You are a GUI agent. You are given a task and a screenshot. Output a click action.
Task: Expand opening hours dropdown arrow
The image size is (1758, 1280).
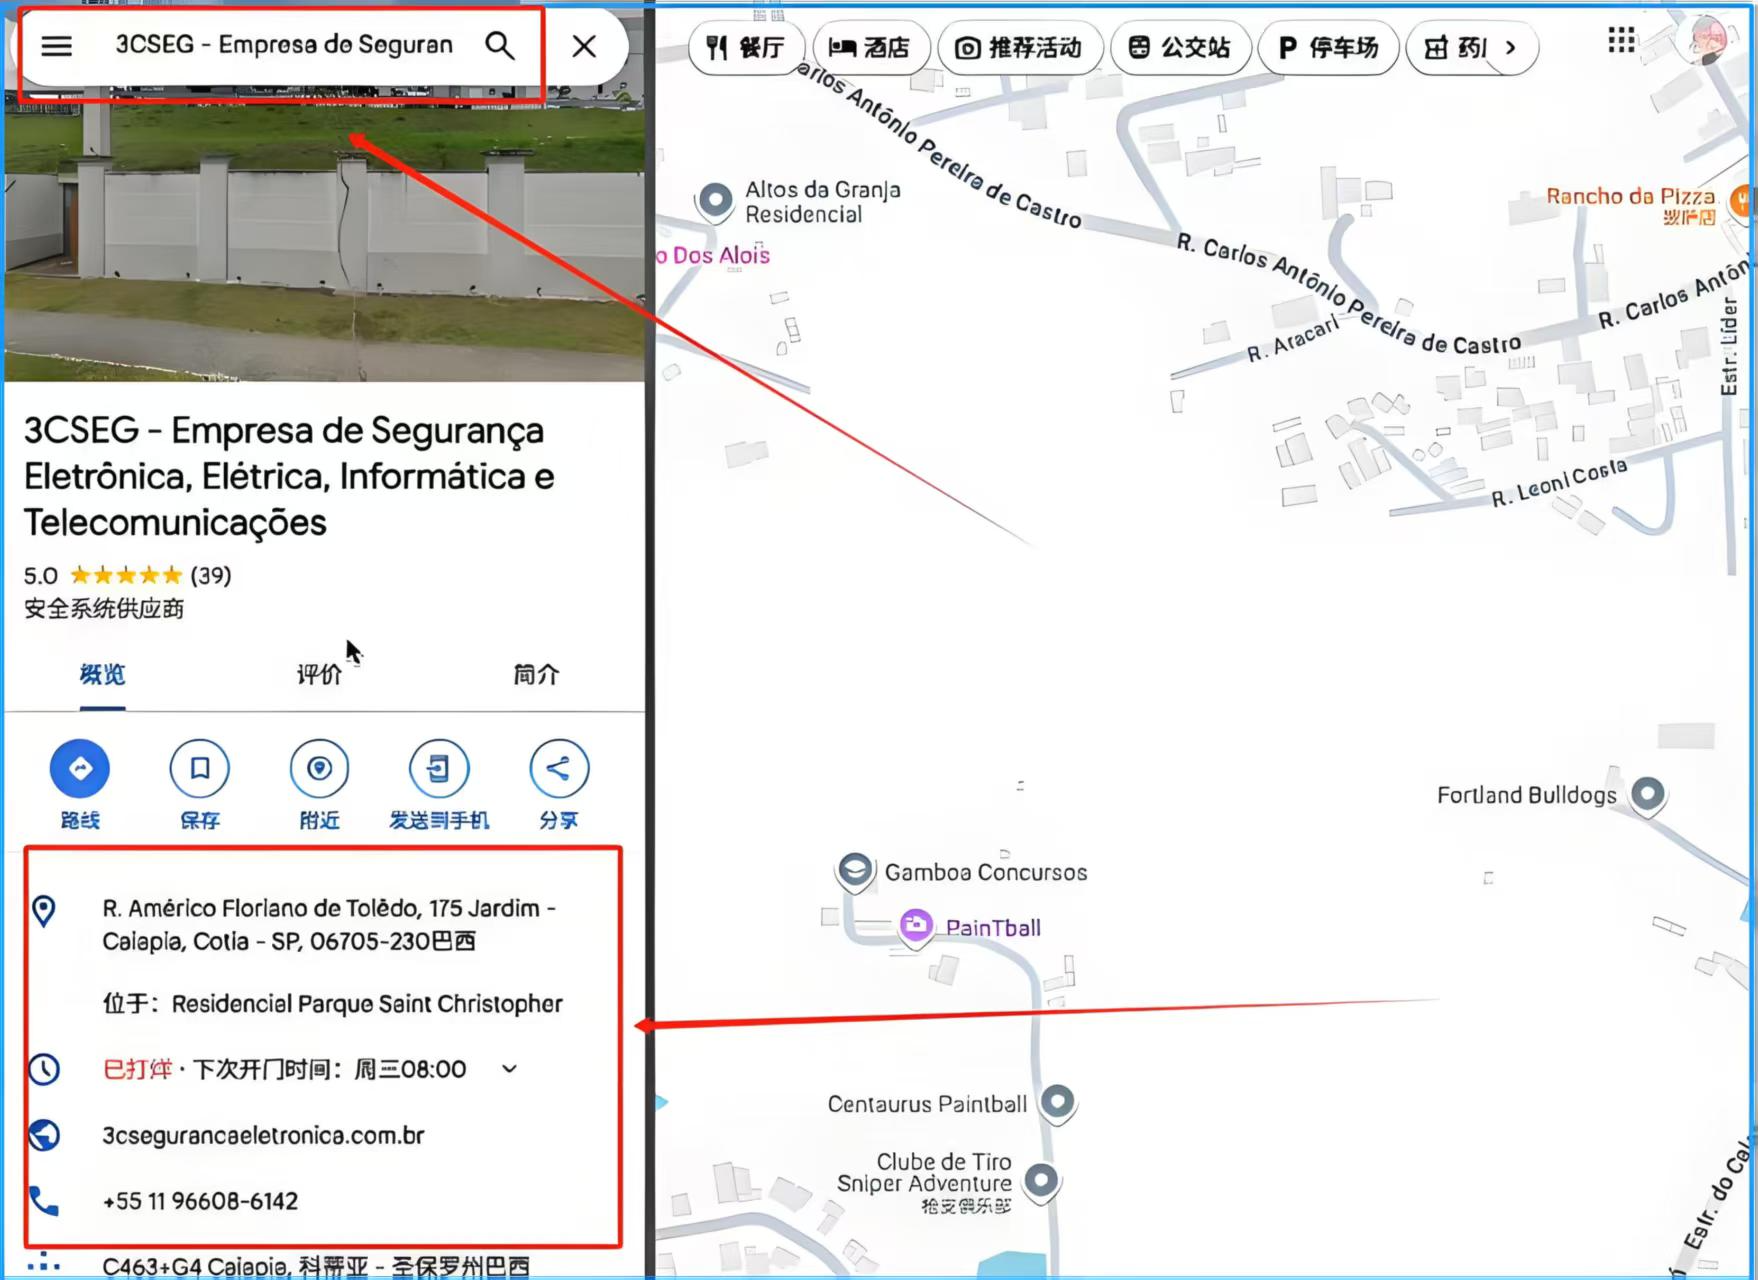510,1069
